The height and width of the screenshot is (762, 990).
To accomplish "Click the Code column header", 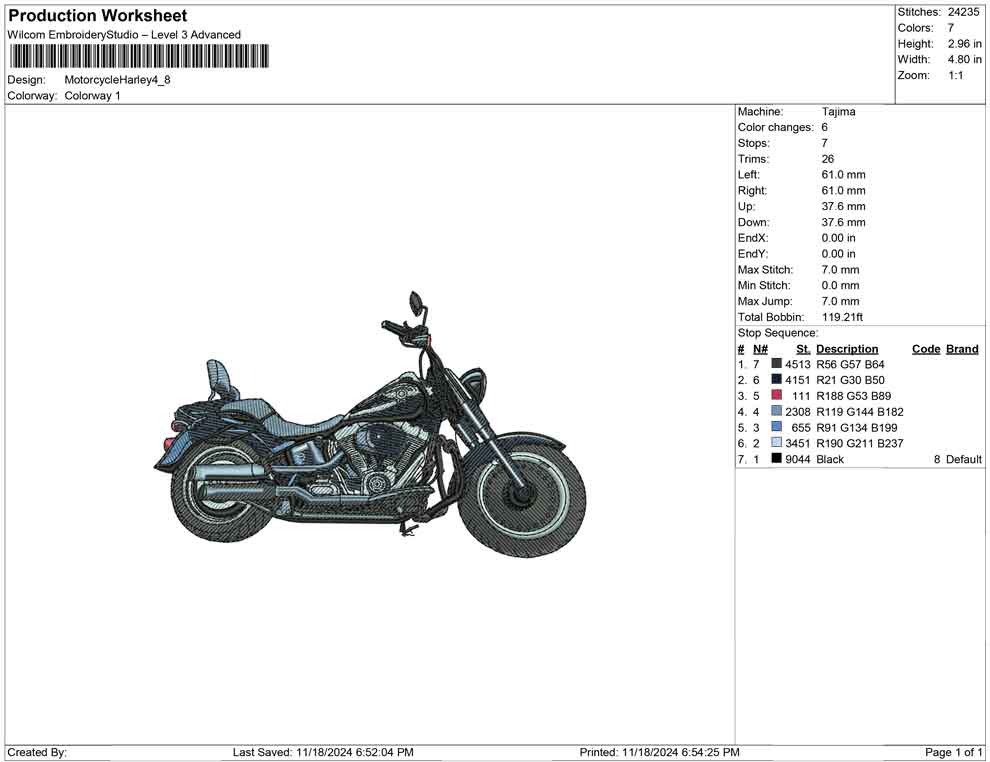I will click(x=925, y=348).
